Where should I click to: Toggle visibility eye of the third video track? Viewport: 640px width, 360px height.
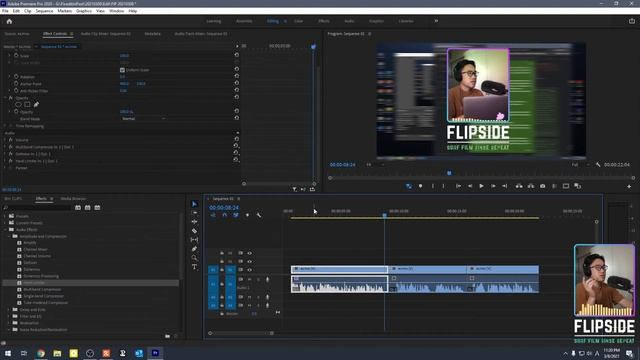pyautogui.click(x=249, y=270)
